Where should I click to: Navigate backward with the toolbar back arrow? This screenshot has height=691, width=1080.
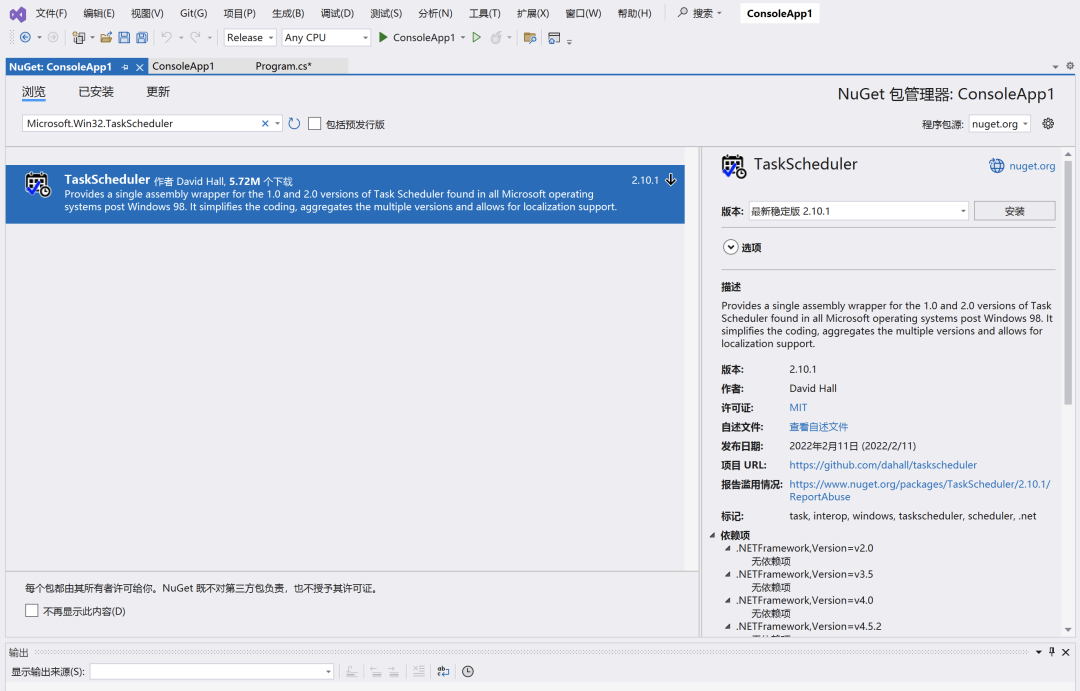tap(25, 38)
